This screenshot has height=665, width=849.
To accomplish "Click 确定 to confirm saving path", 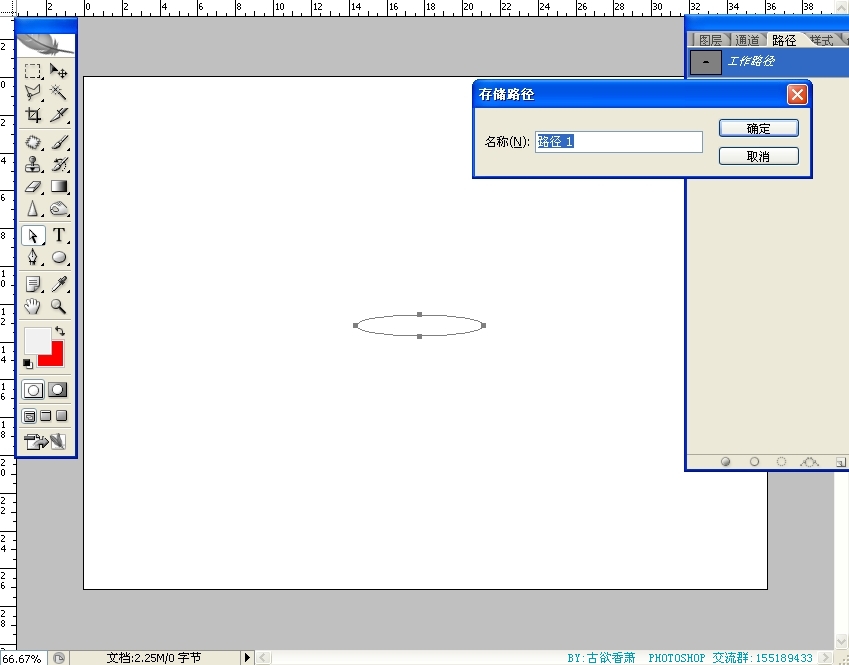I will 758,128.
